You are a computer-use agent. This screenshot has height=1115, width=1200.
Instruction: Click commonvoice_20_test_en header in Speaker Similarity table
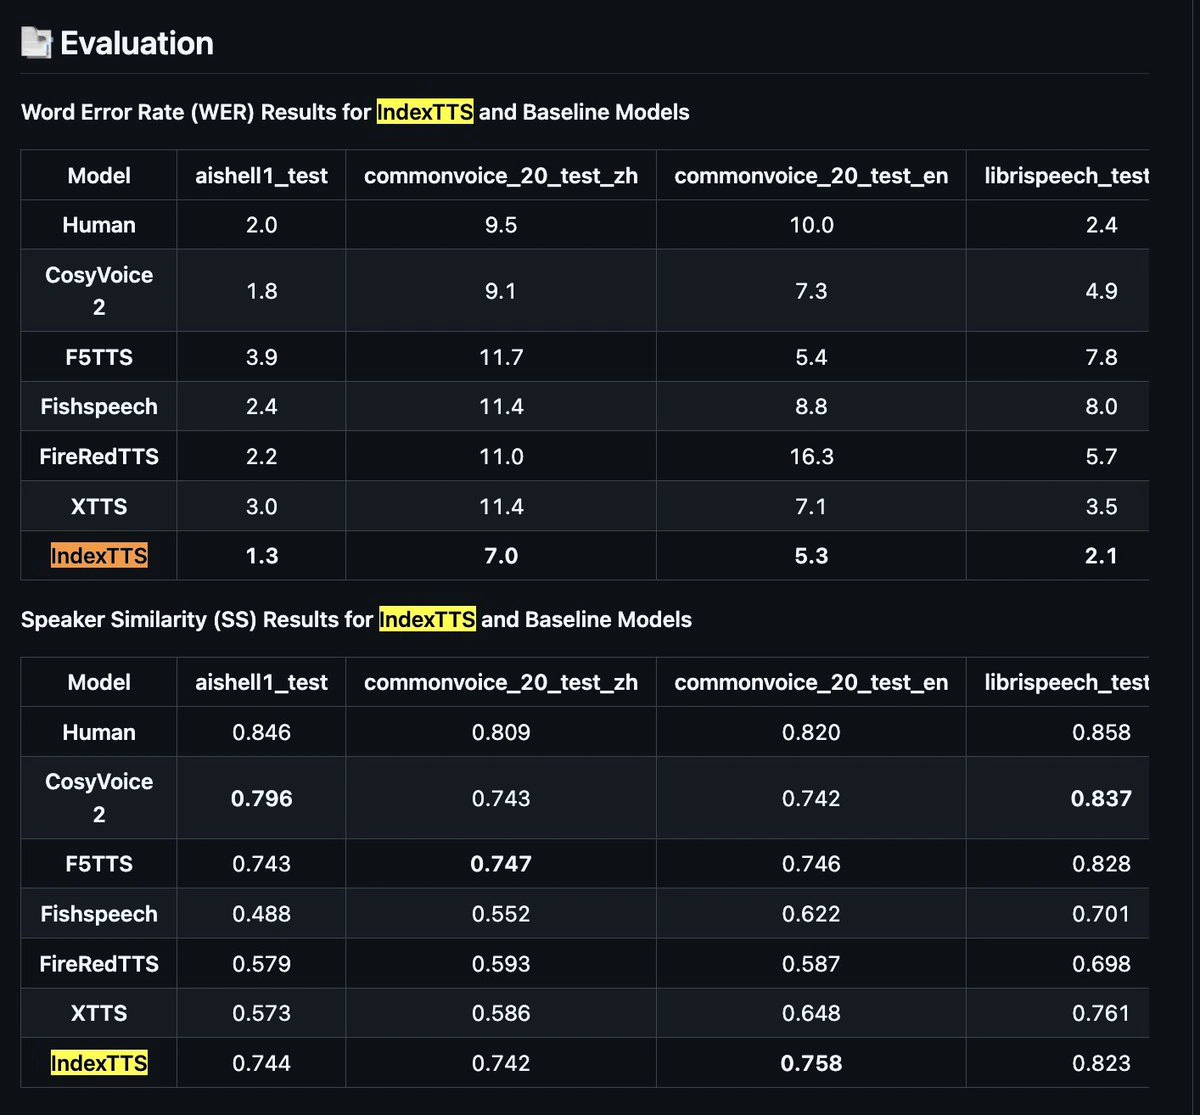pos(811,682)
